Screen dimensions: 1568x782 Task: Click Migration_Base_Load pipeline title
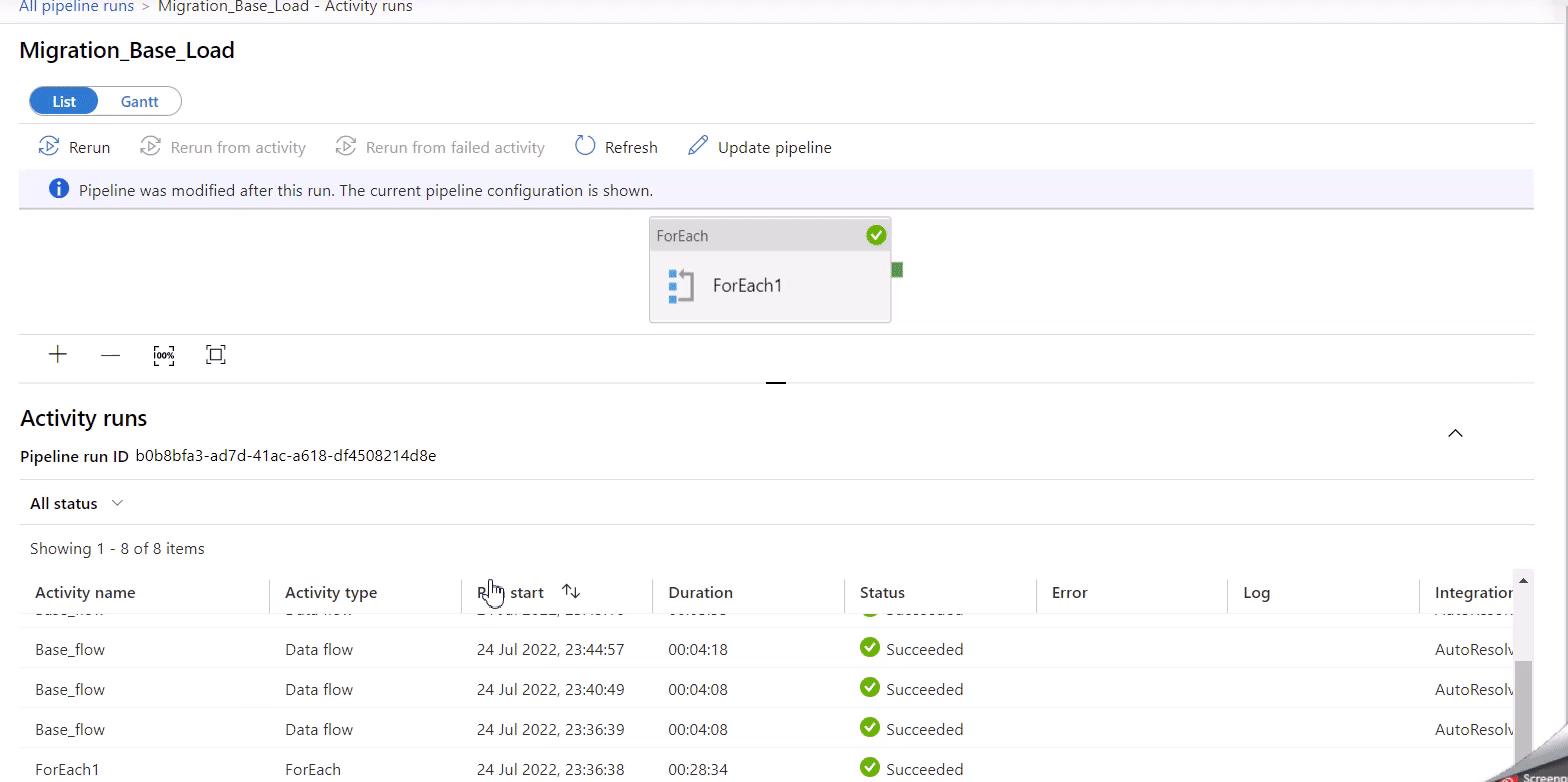coord(127,50)
